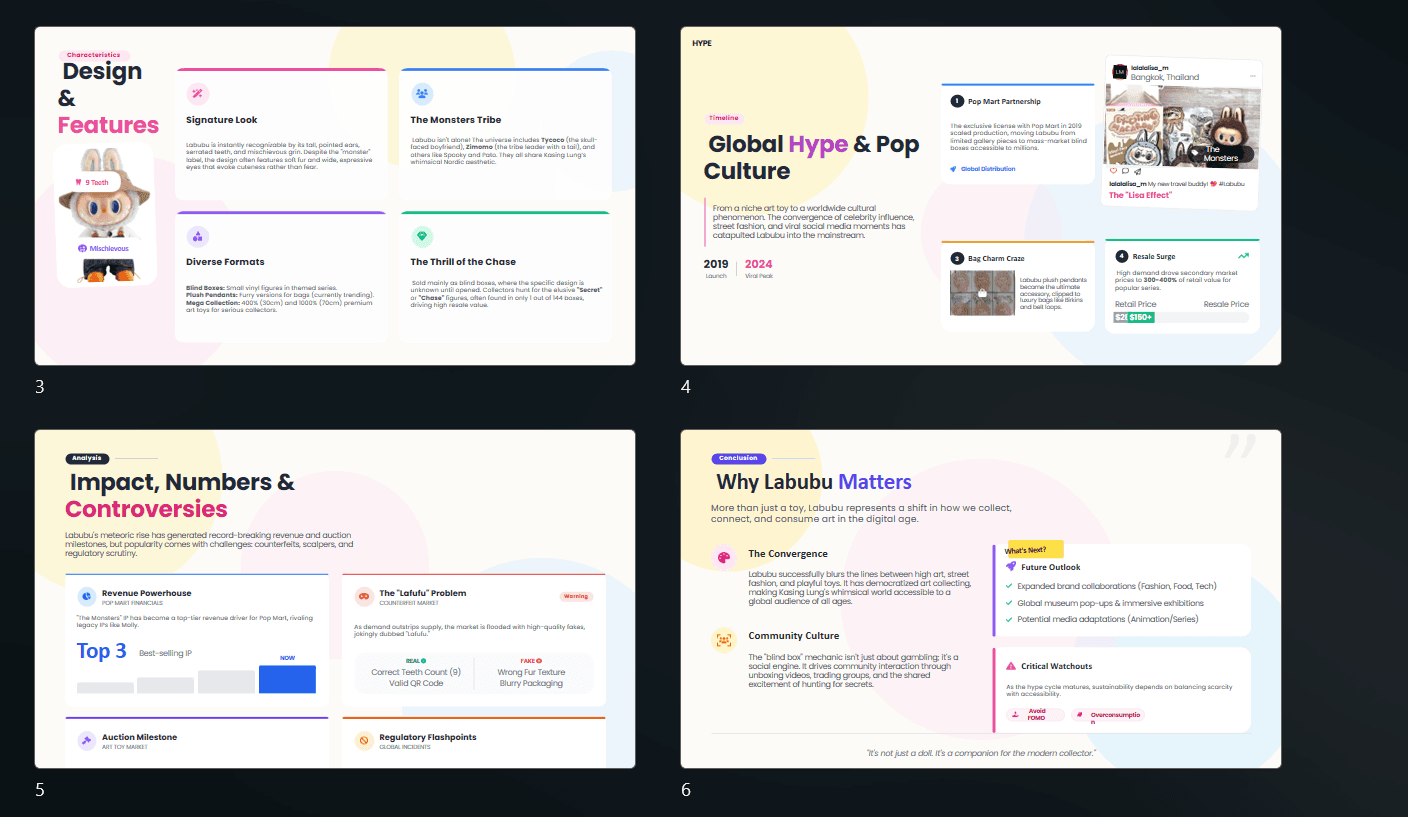Click the Timeline tag on slide 4
The width and height of the screenshot is (1408, 817).
tap(724, 118)
